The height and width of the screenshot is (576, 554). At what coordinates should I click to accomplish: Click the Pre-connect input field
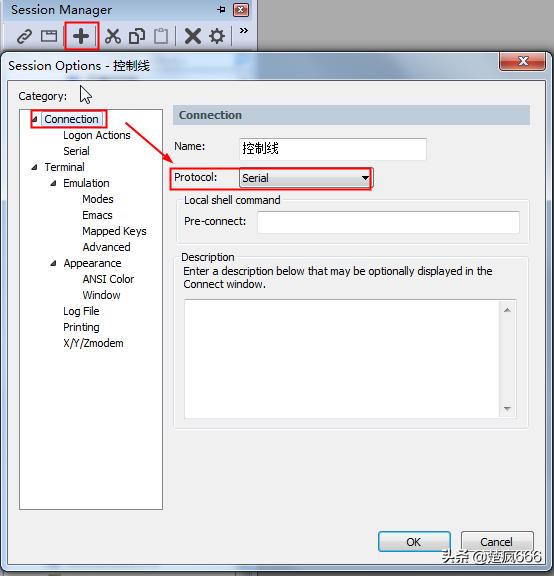tap(388, 222)
